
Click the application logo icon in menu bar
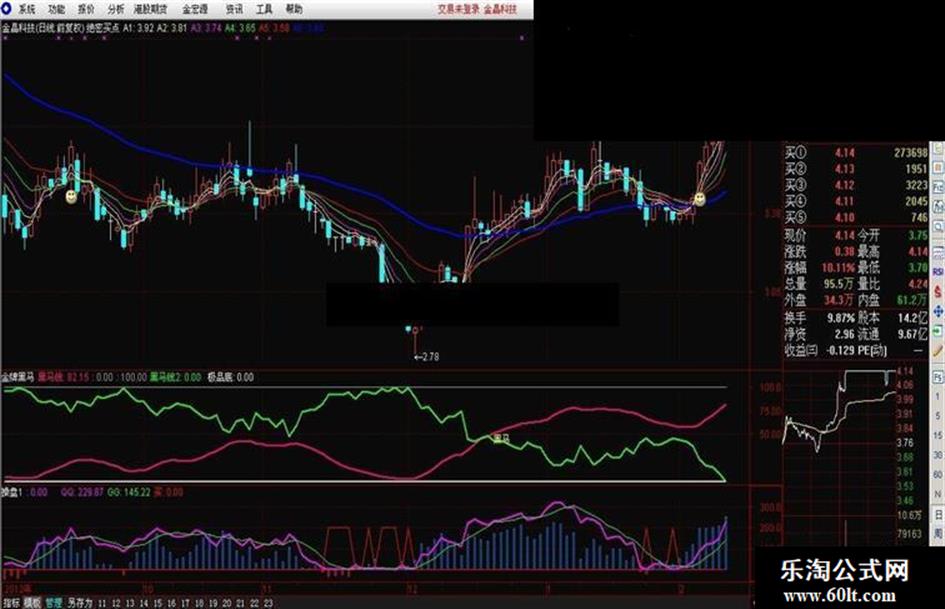7,8
